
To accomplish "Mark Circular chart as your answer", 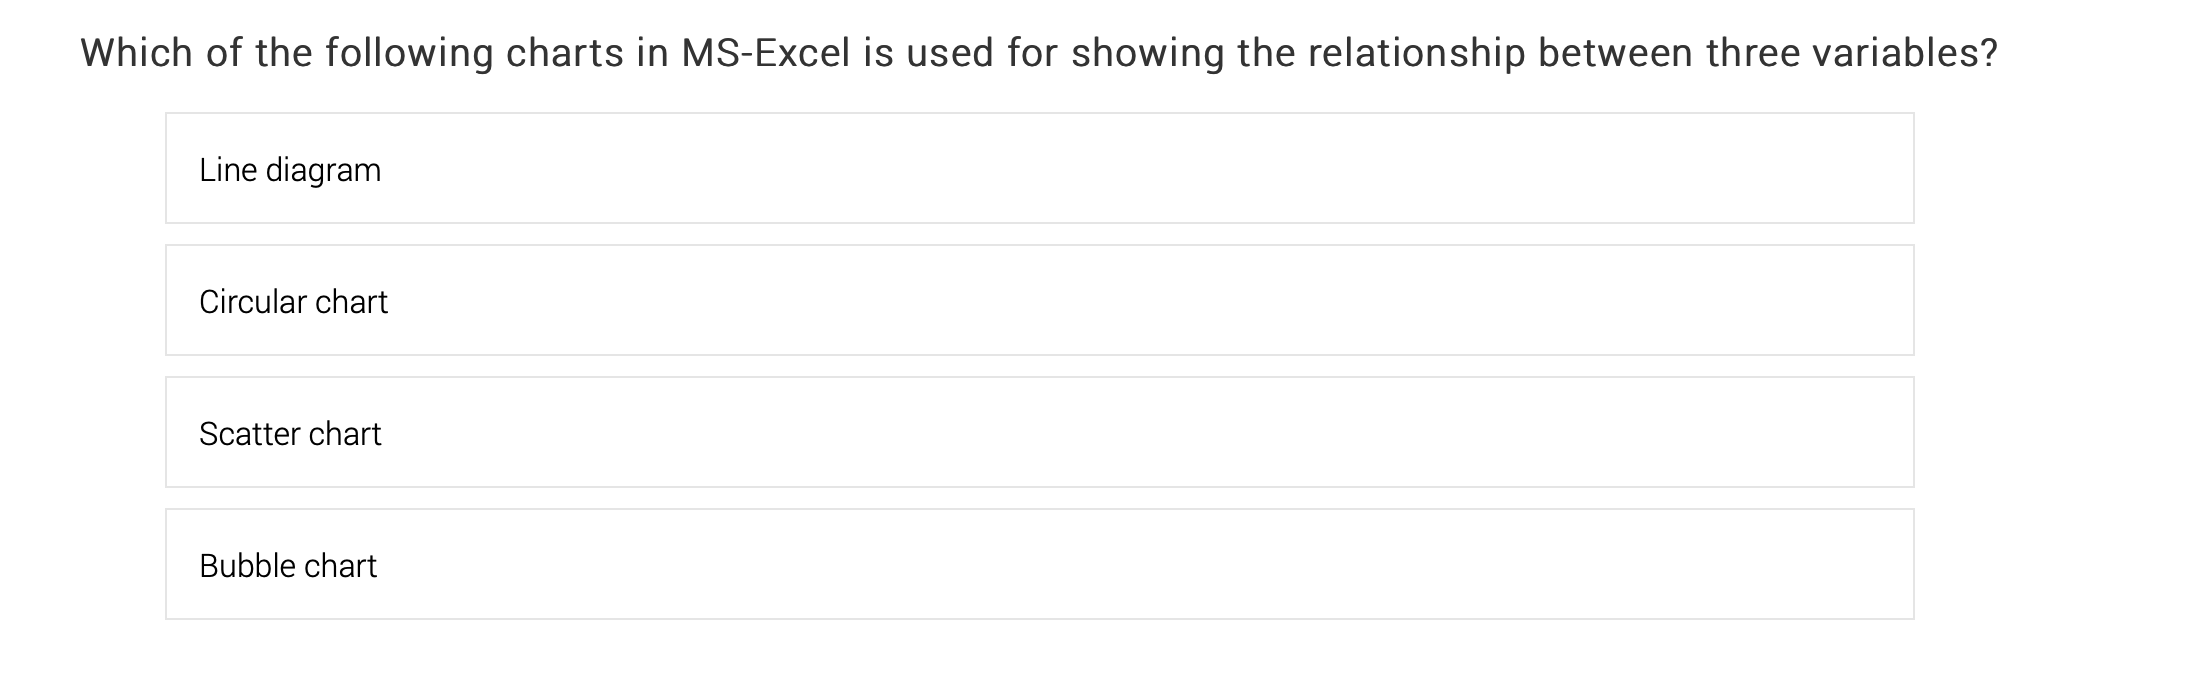I will pyautogui.click(x=1040, y=300).
